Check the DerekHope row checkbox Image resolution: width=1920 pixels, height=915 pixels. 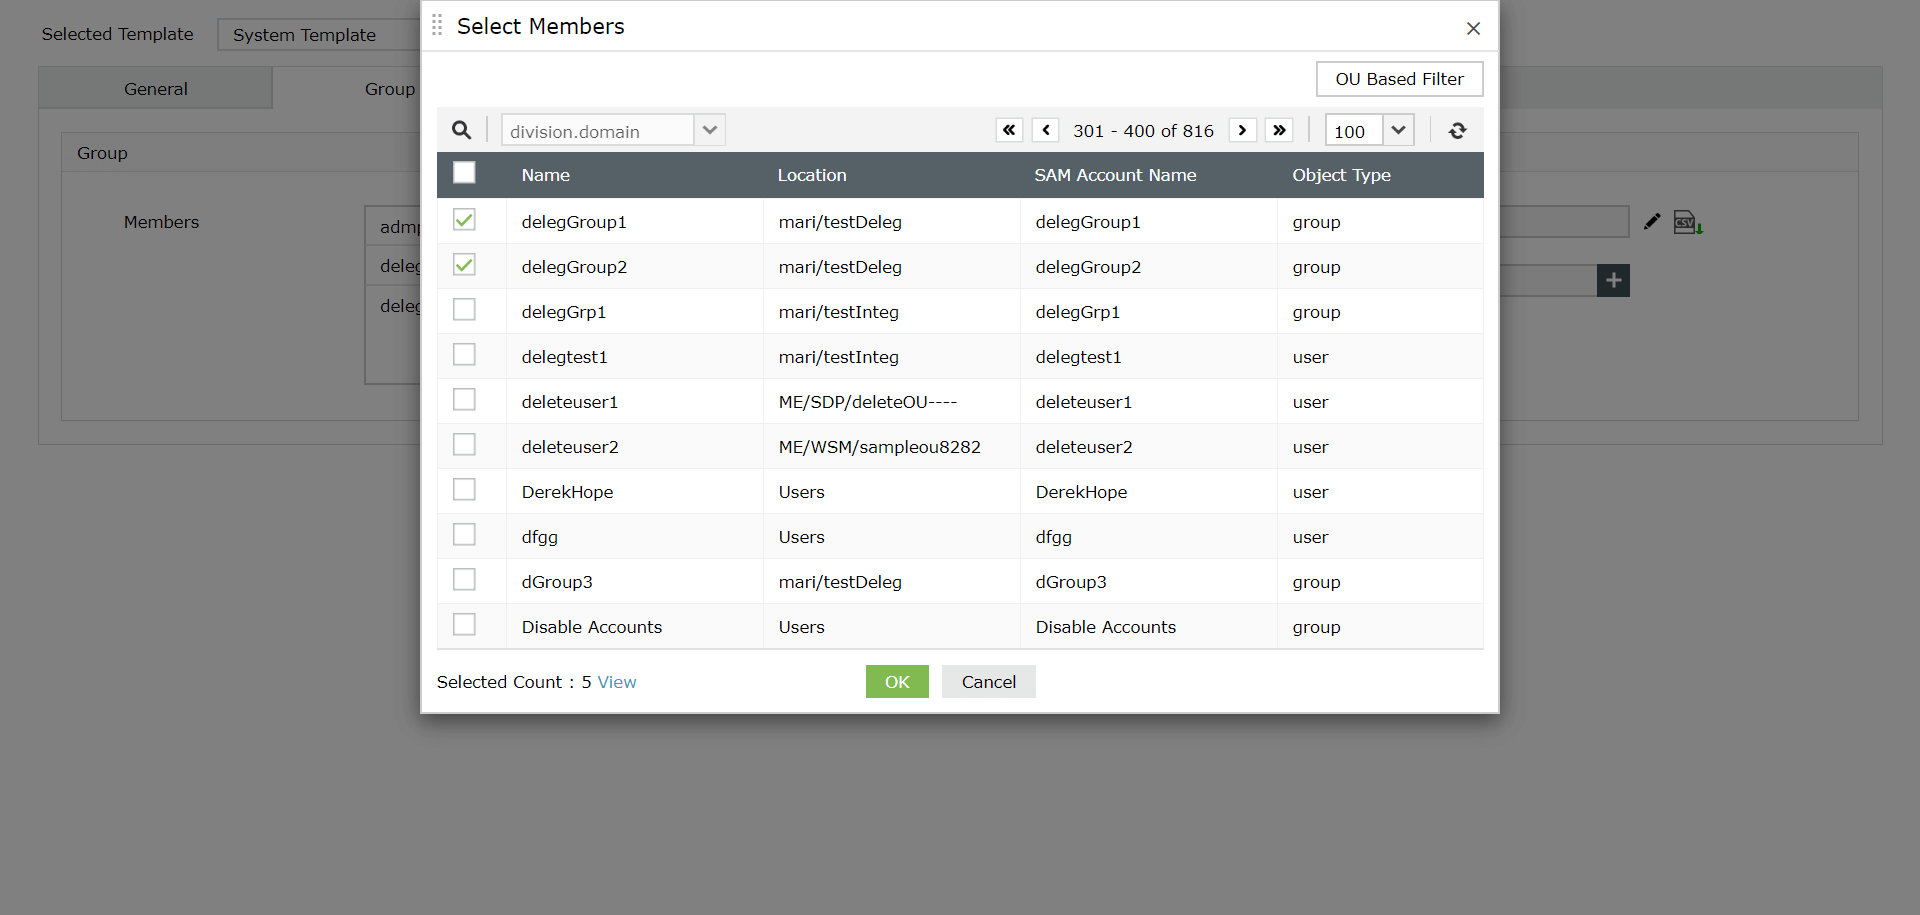pos(464,490)
